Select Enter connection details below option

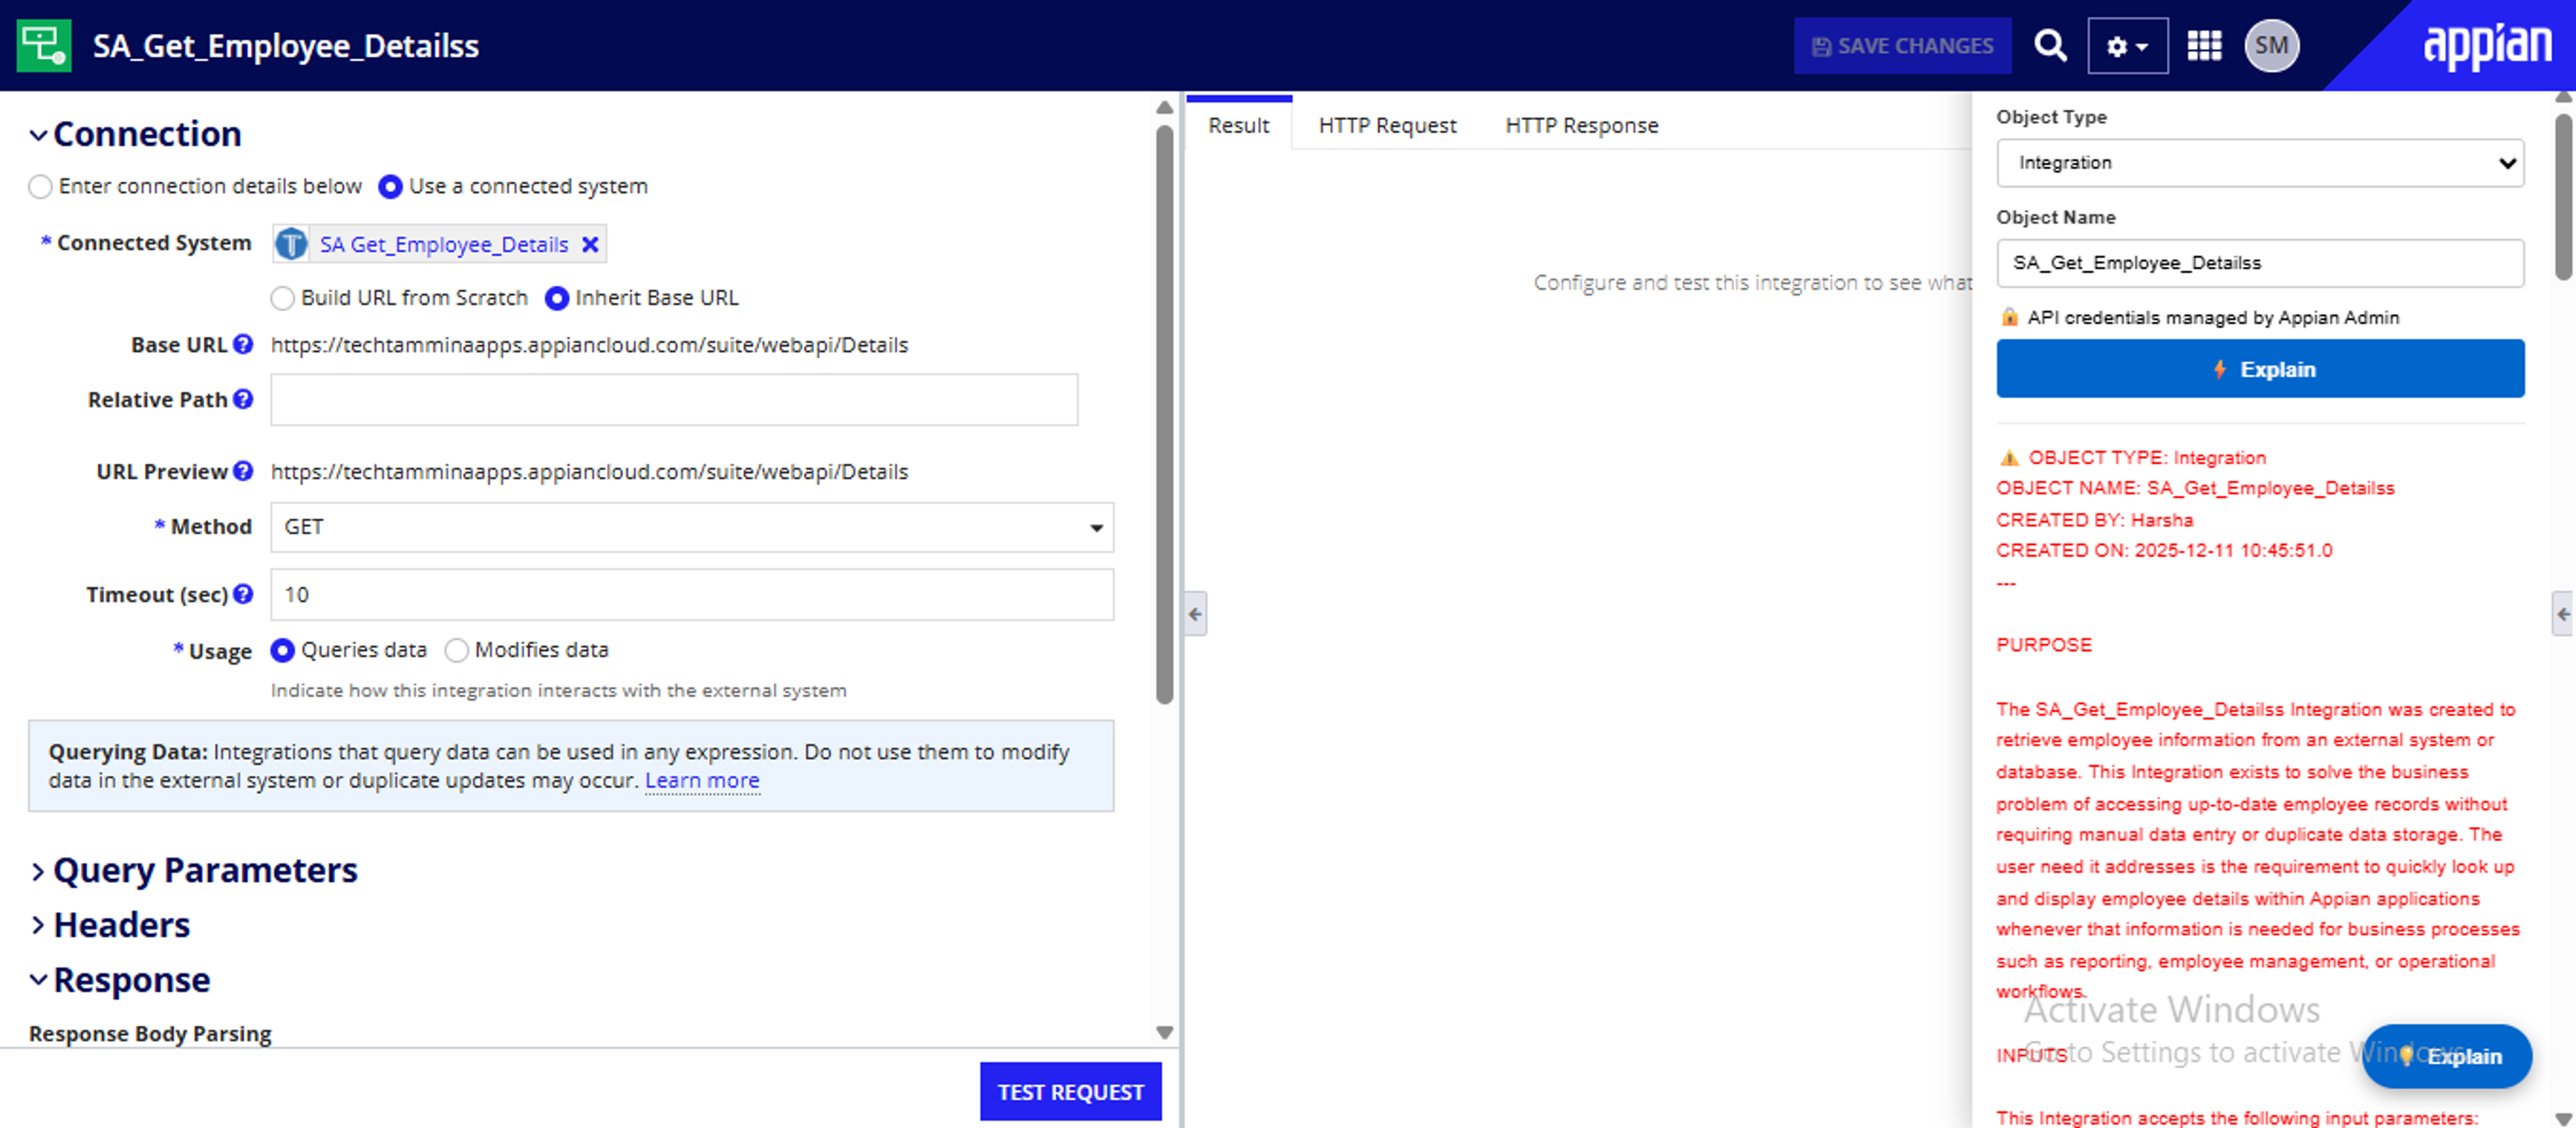tap(40, 187)
